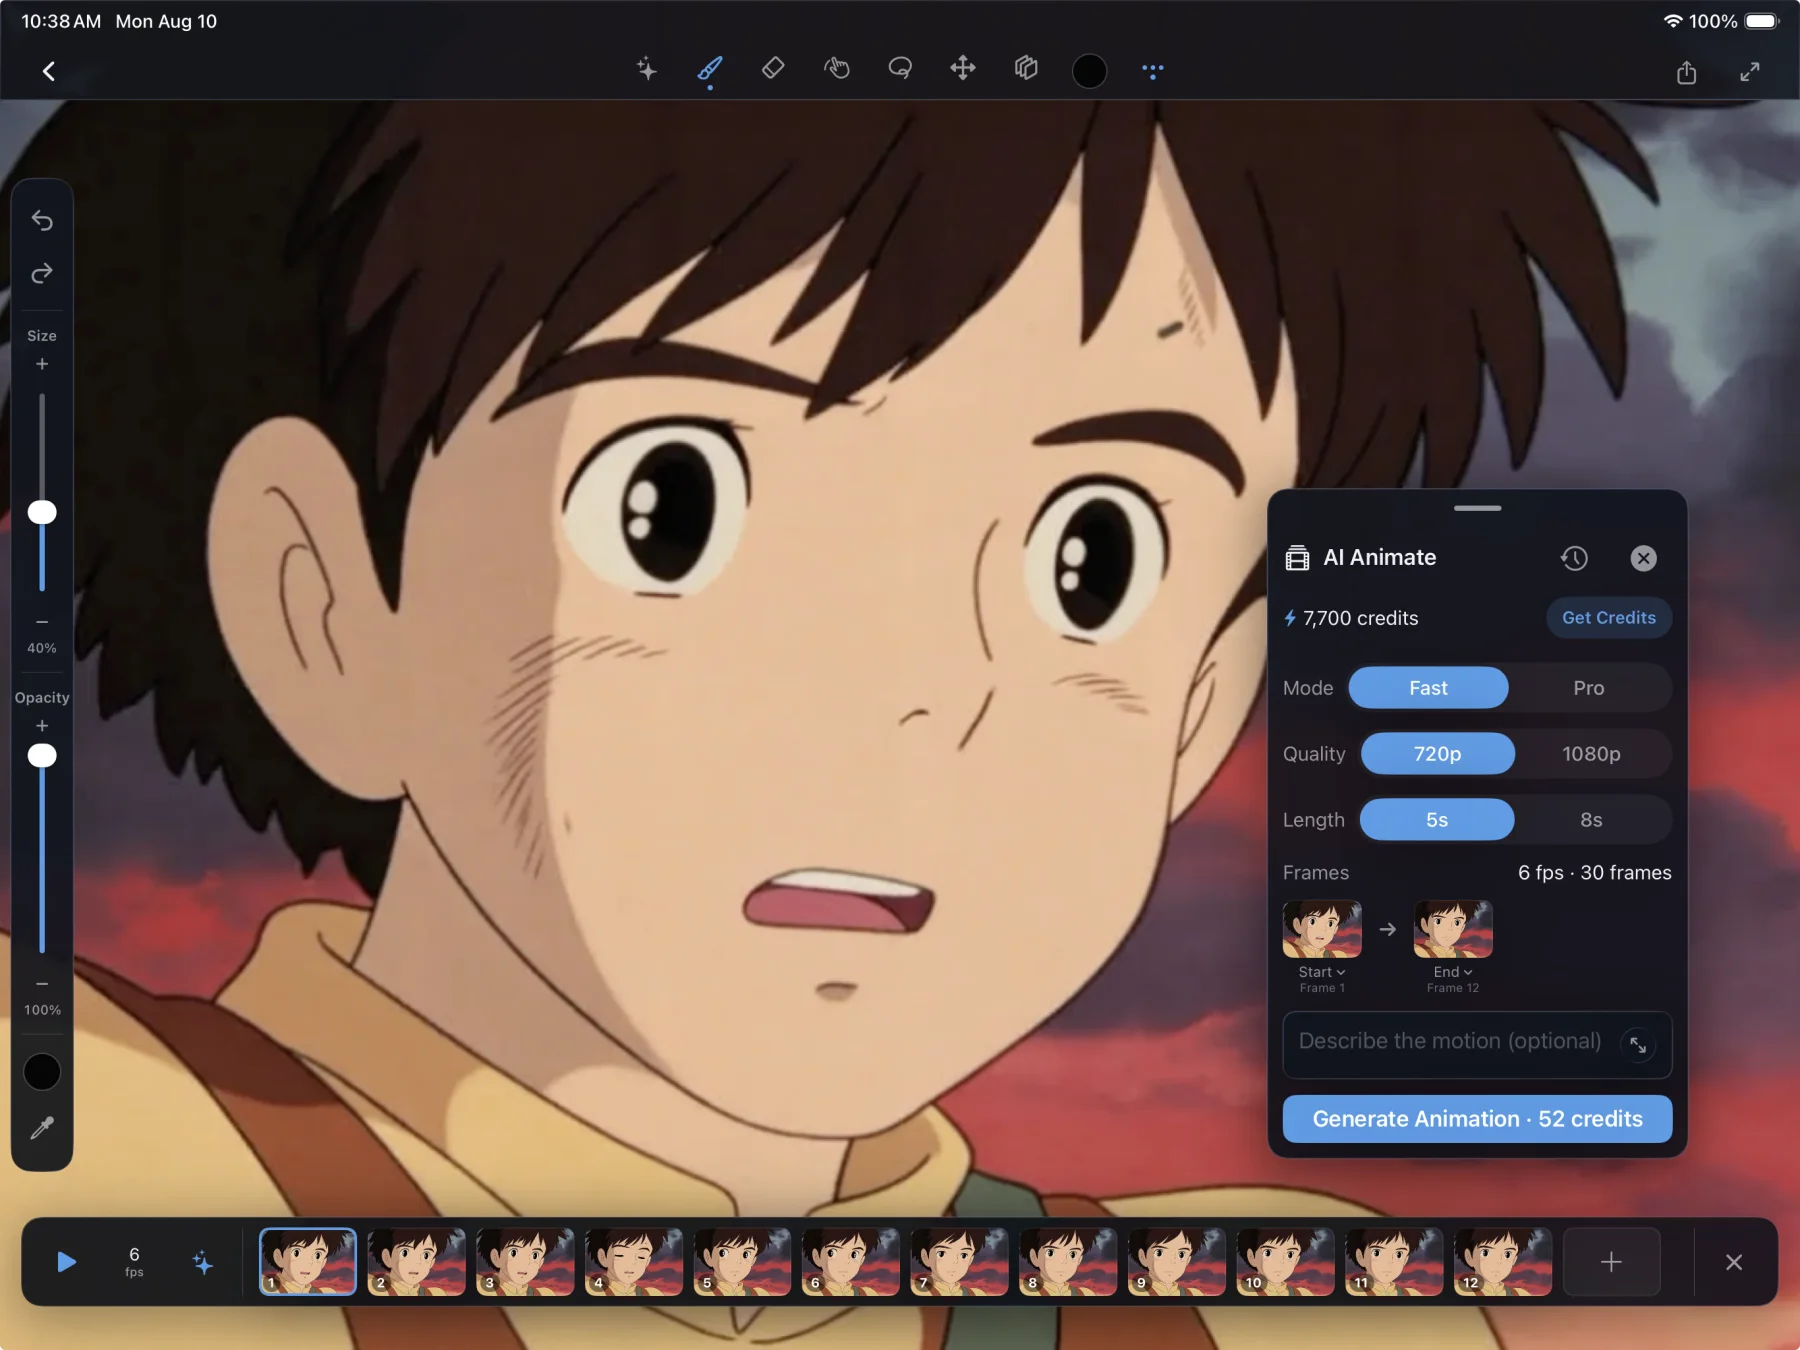Redo the last action

point(42,273)
